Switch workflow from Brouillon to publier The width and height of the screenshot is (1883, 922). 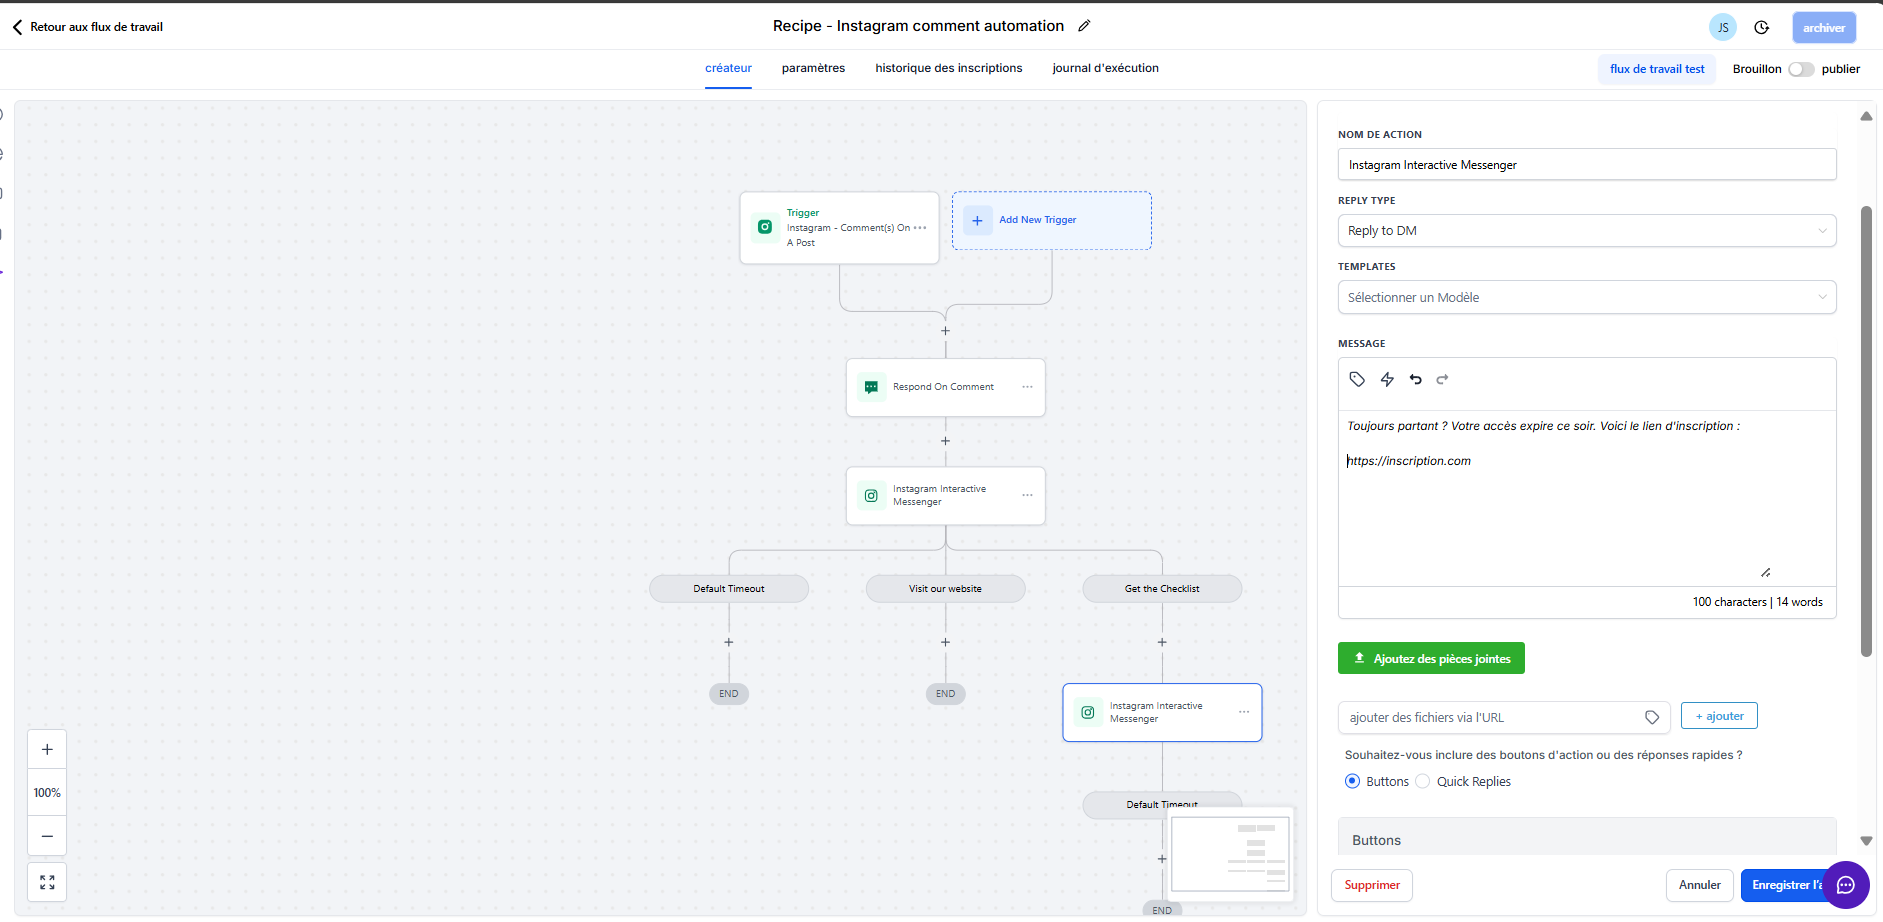pyautogui.click(x=1800, y=69)
